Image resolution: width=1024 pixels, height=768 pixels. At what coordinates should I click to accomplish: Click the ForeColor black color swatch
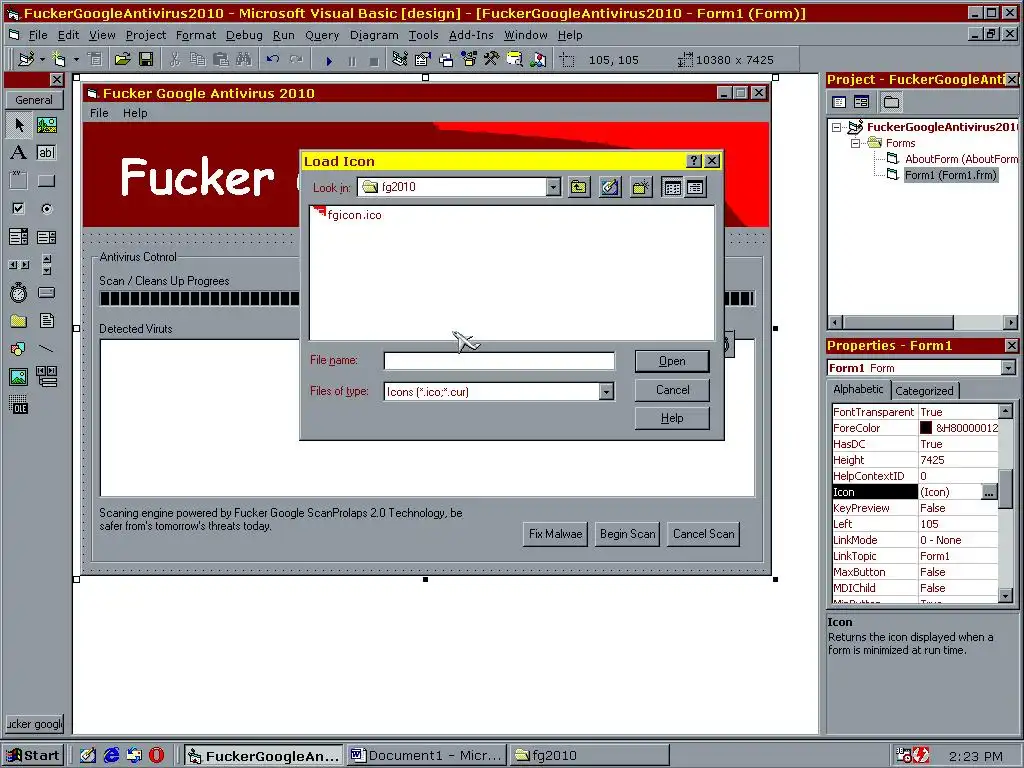point(926,428)
